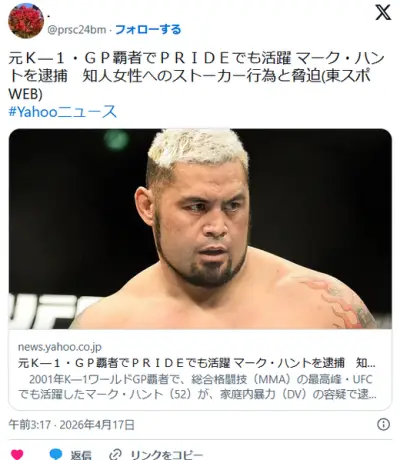Follow the account via フォローする

click(148, 30)
